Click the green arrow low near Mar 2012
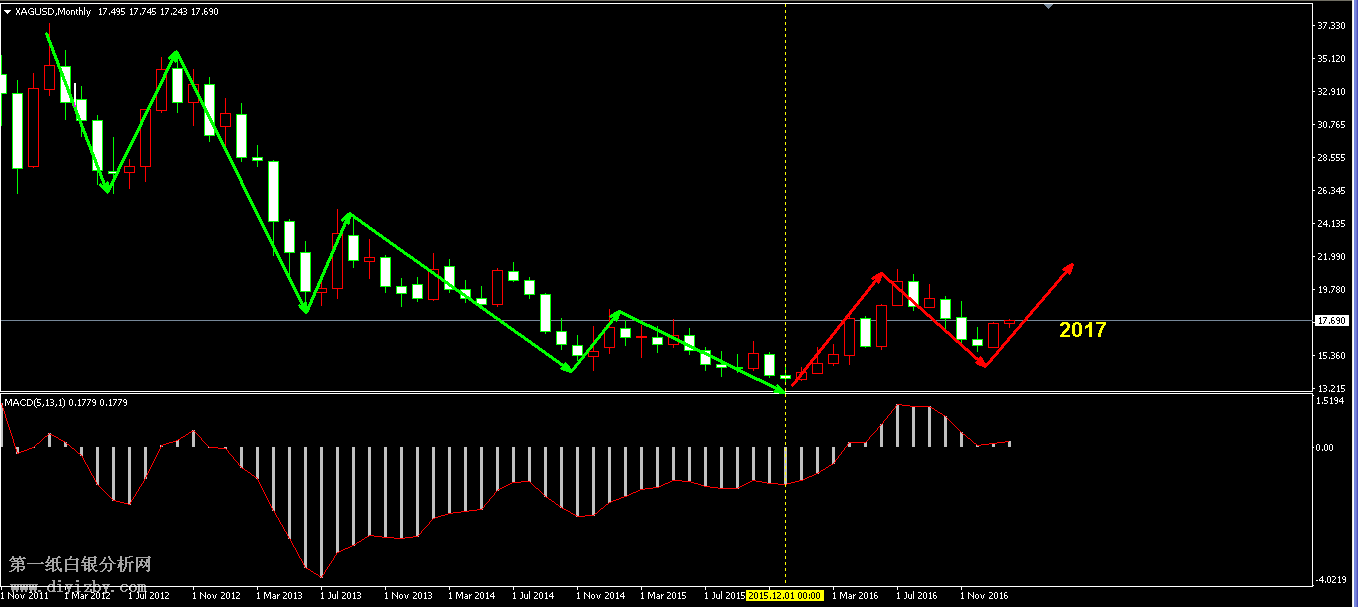Screen dimensions: 1358x607 coord(107,190)
